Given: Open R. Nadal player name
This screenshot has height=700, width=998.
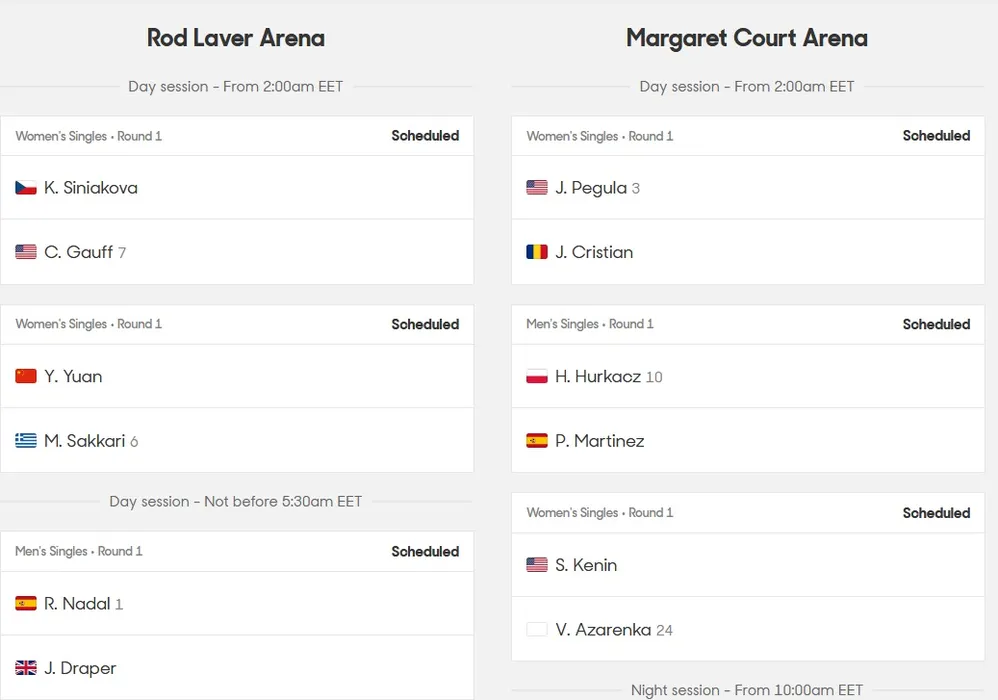Looking at the screenshot, I should pyautogui.click(x=77, y=604).
